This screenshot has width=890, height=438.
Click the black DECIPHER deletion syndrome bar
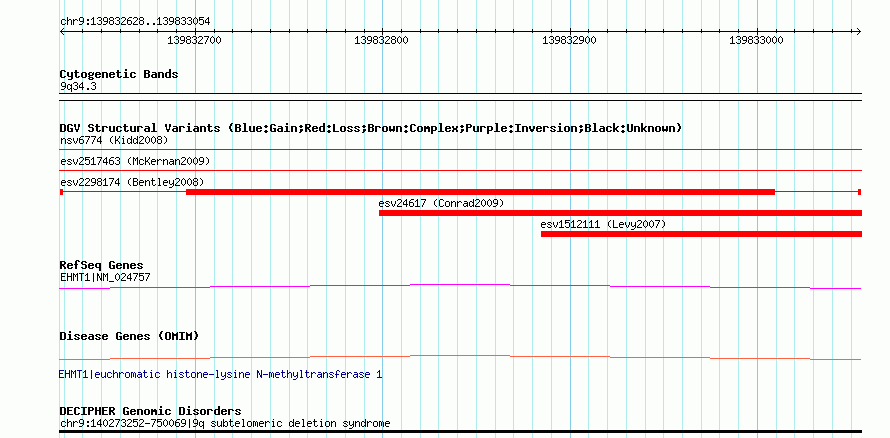pos(460,432)
